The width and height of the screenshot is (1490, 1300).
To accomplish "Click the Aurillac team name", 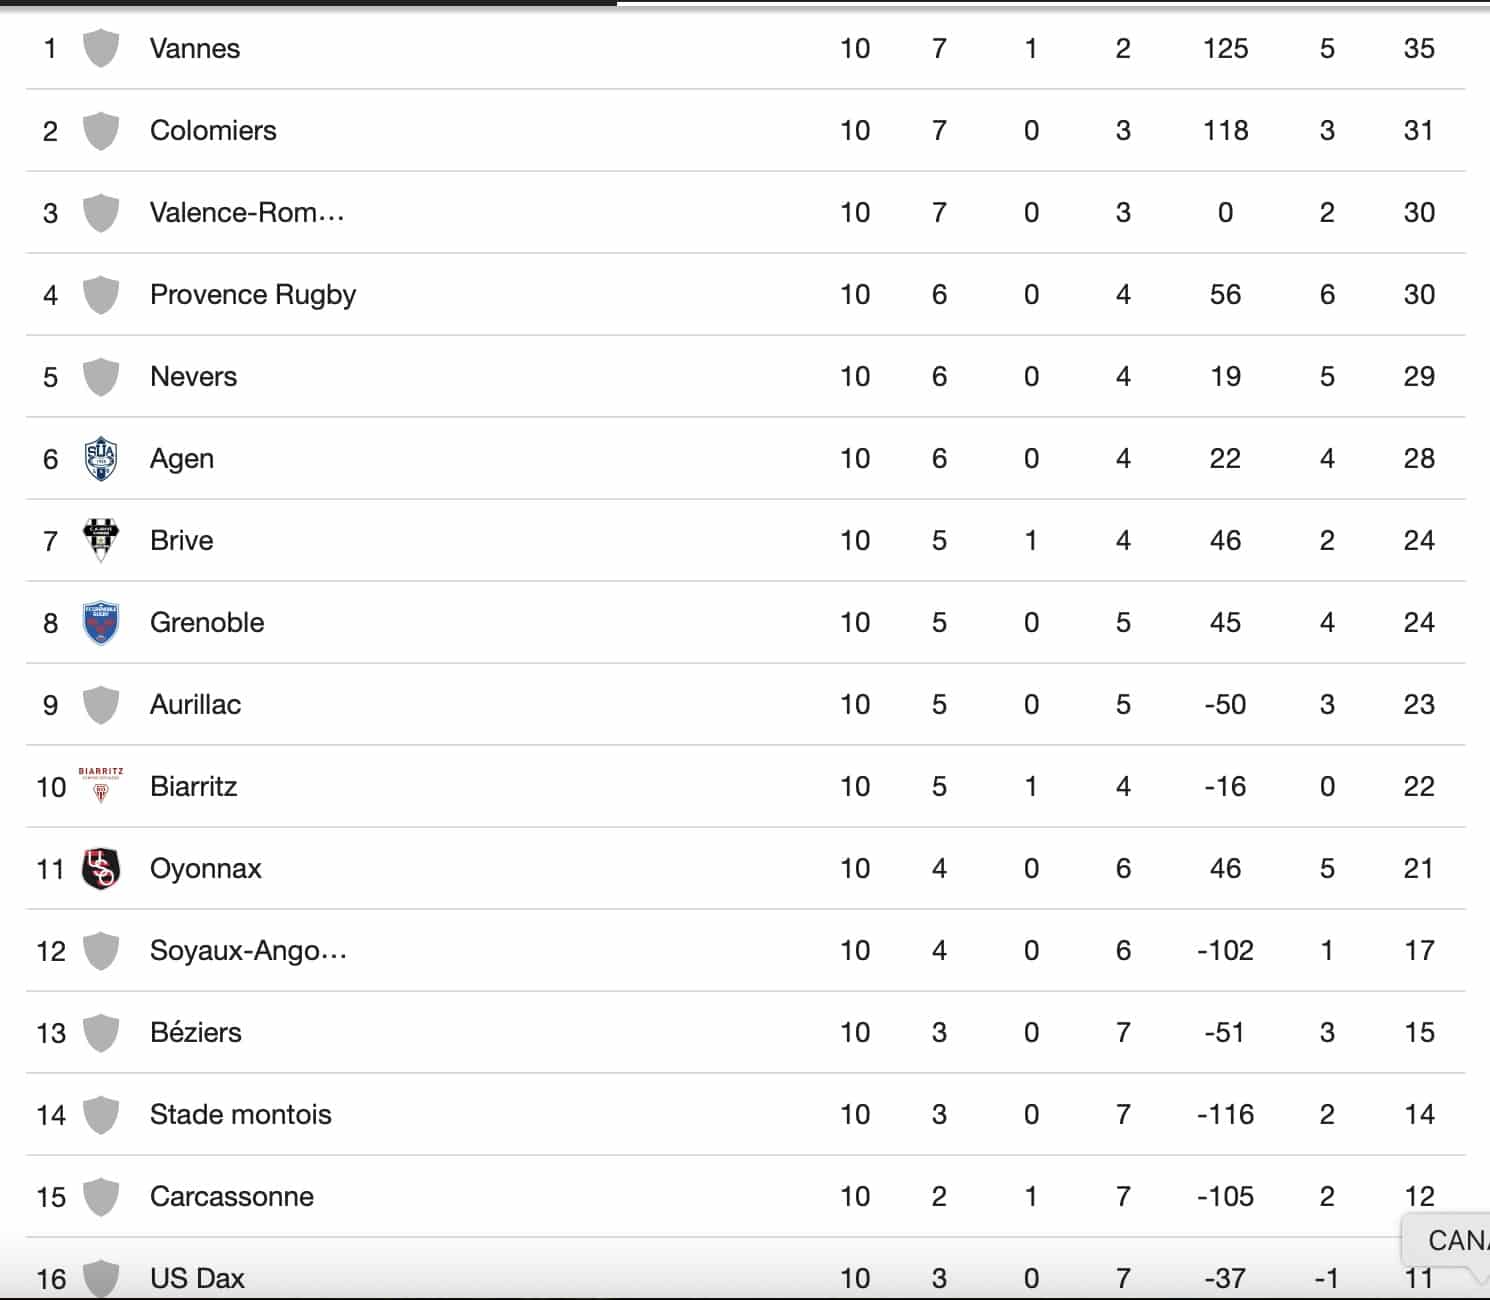I will pos(195,705).
